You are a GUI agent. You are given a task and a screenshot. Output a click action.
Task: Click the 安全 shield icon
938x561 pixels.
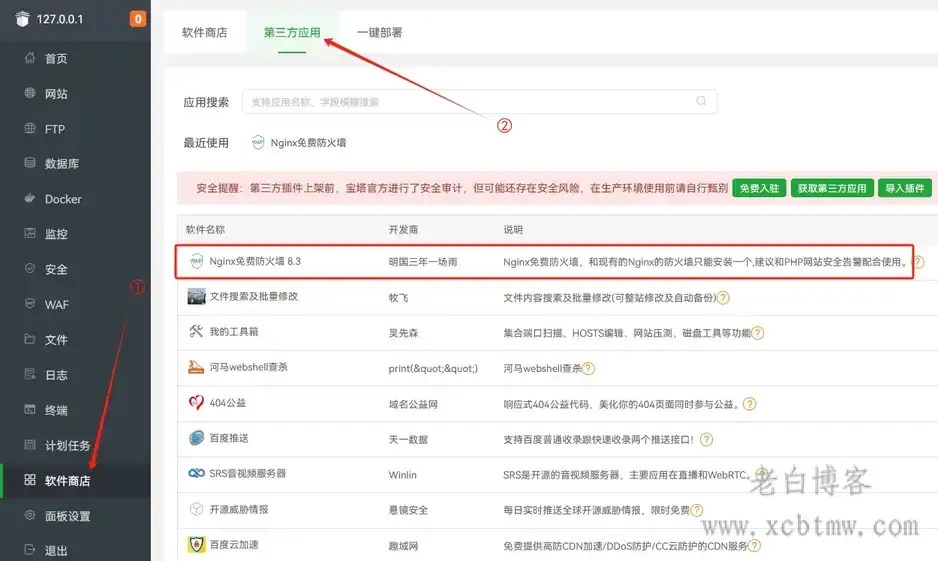[x=29, y=269]
